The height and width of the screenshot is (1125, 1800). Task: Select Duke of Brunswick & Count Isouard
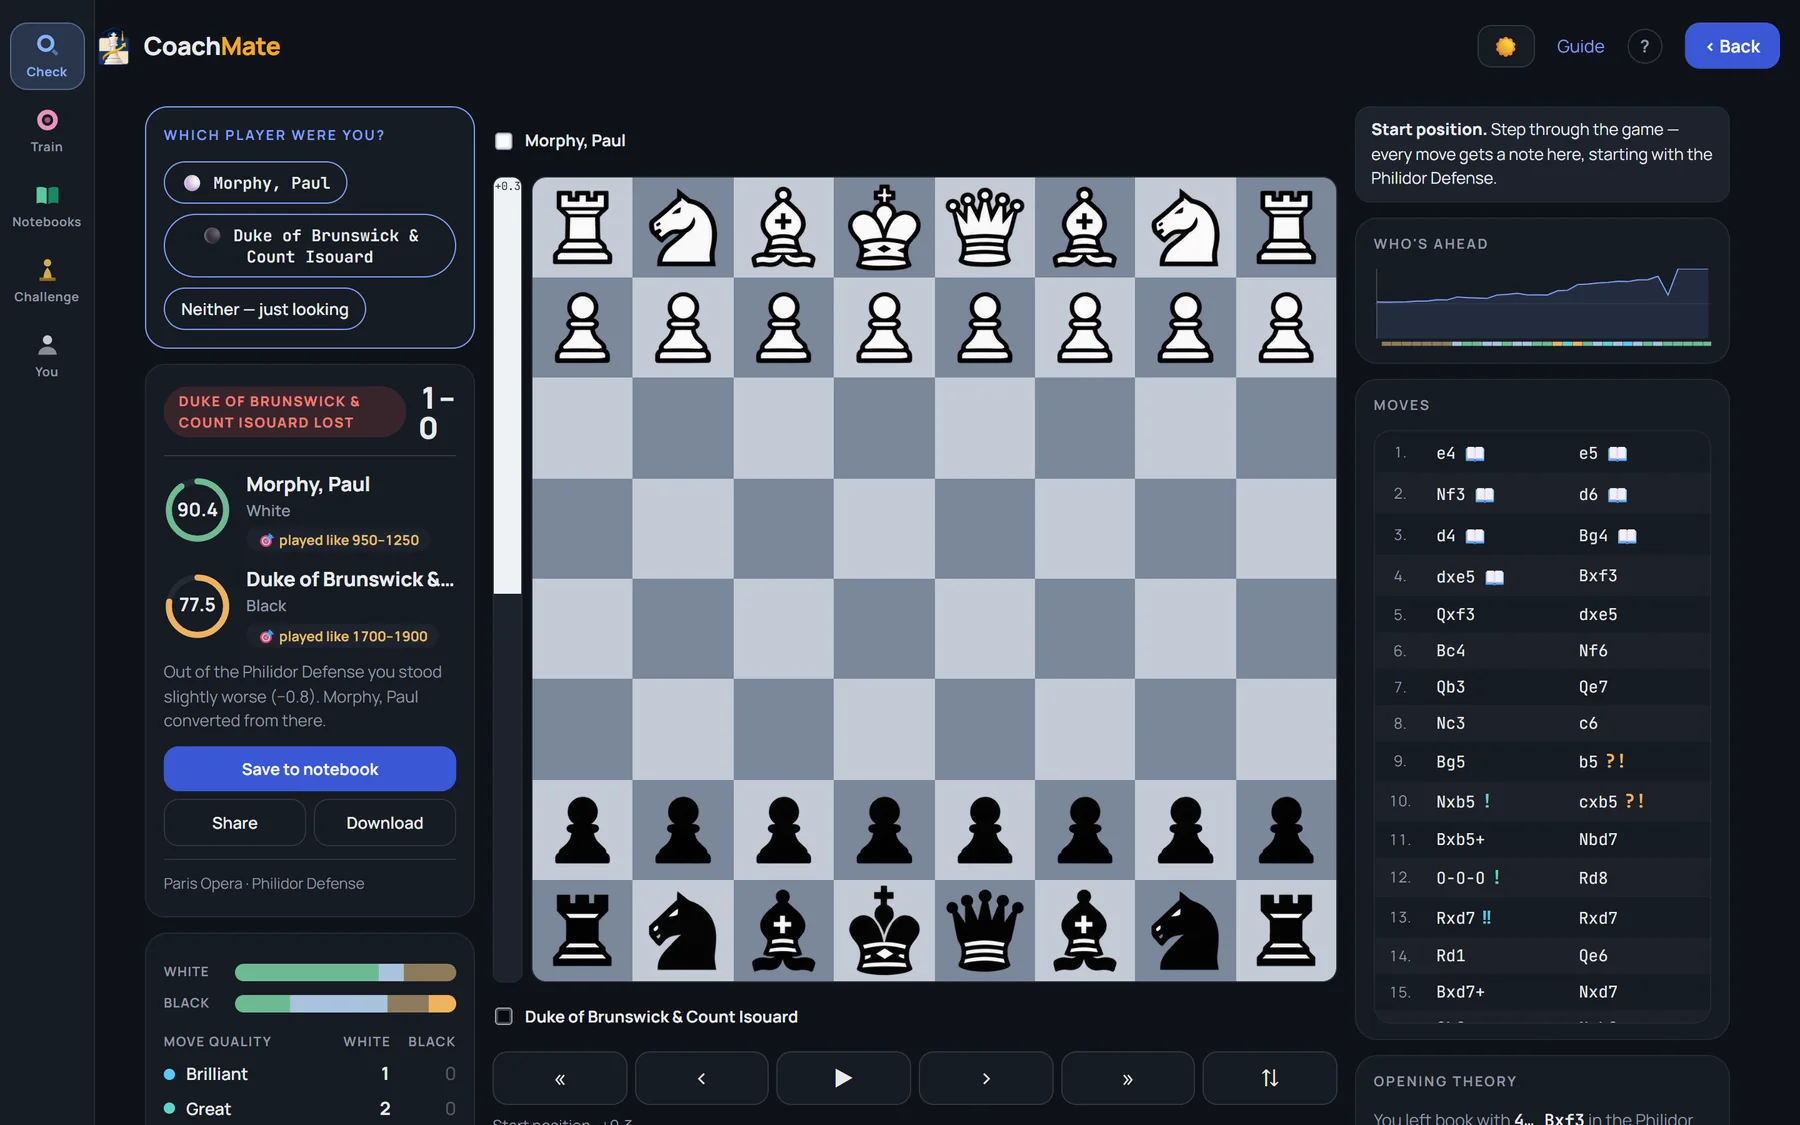pos(310,246)
